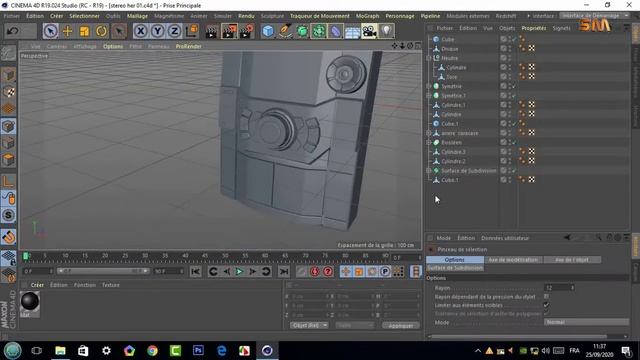640x360 pixels.
Task: Add a Camera object from toolbar
Action: pos(369,31)
